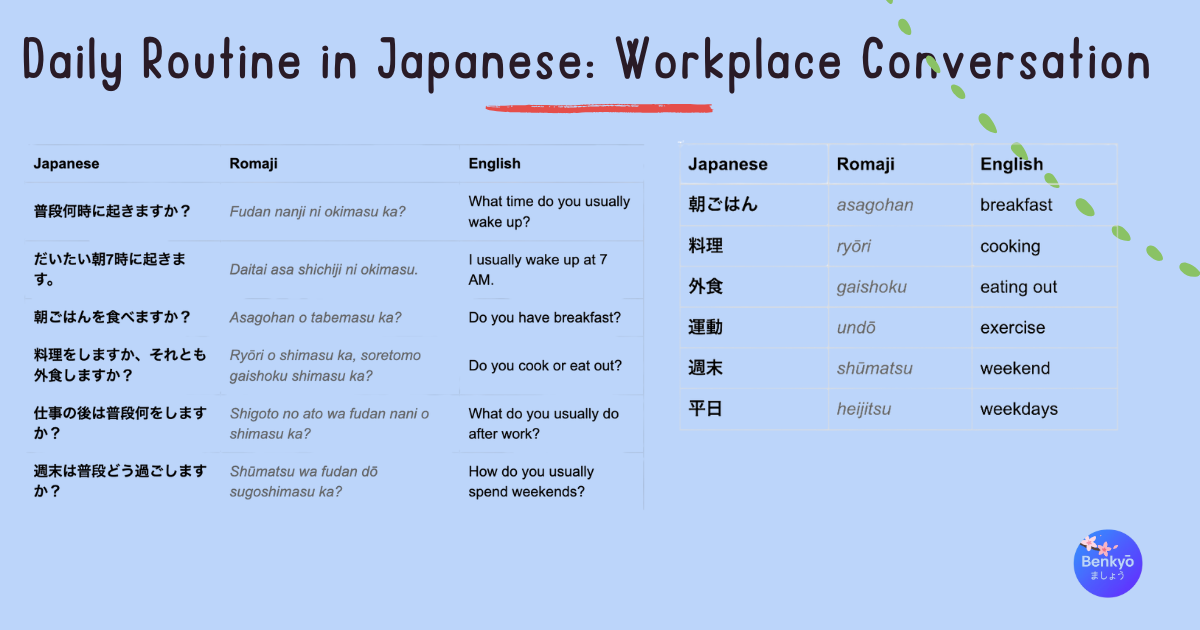Click 'Asagohan o tabemasu ka?' romaji

click(315, 317)
